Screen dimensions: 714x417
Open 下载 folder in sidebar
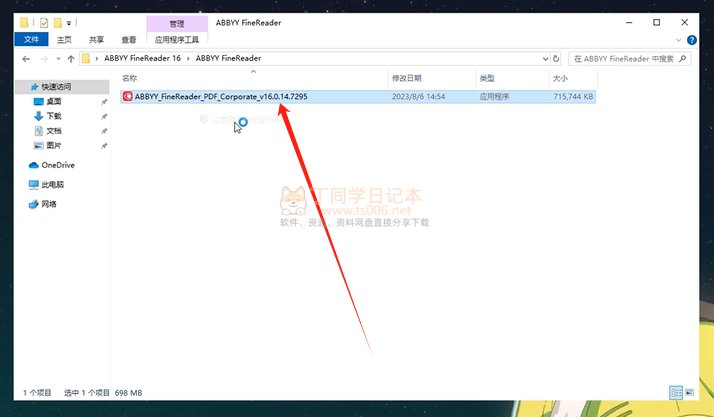click(54, 116)
